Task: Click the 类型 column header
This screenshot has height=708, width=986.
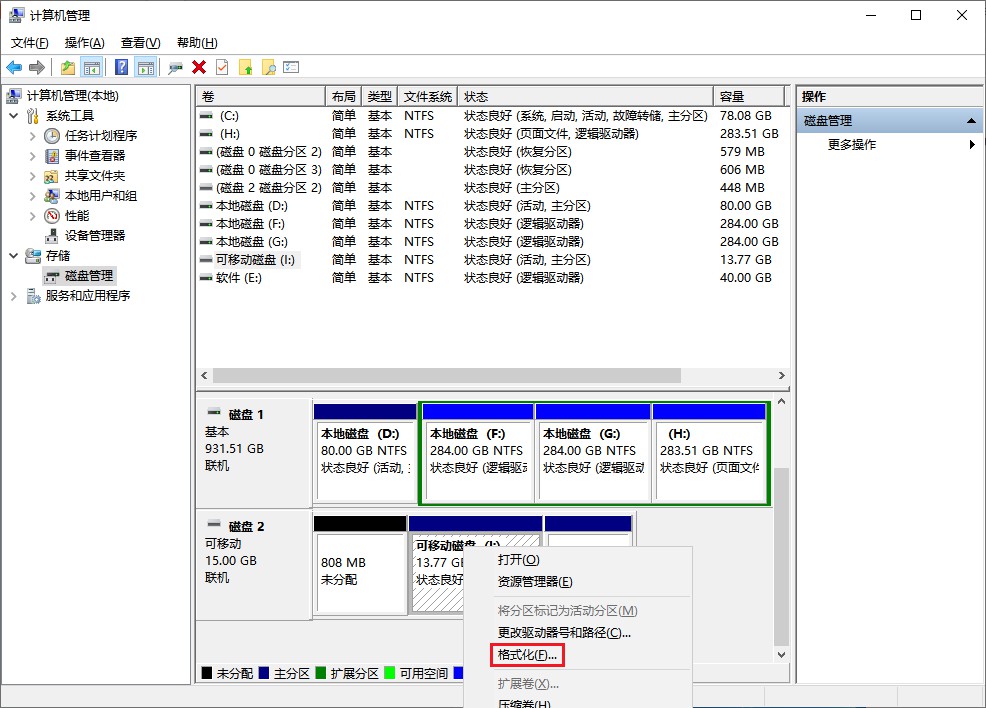Action: [379, 96]
